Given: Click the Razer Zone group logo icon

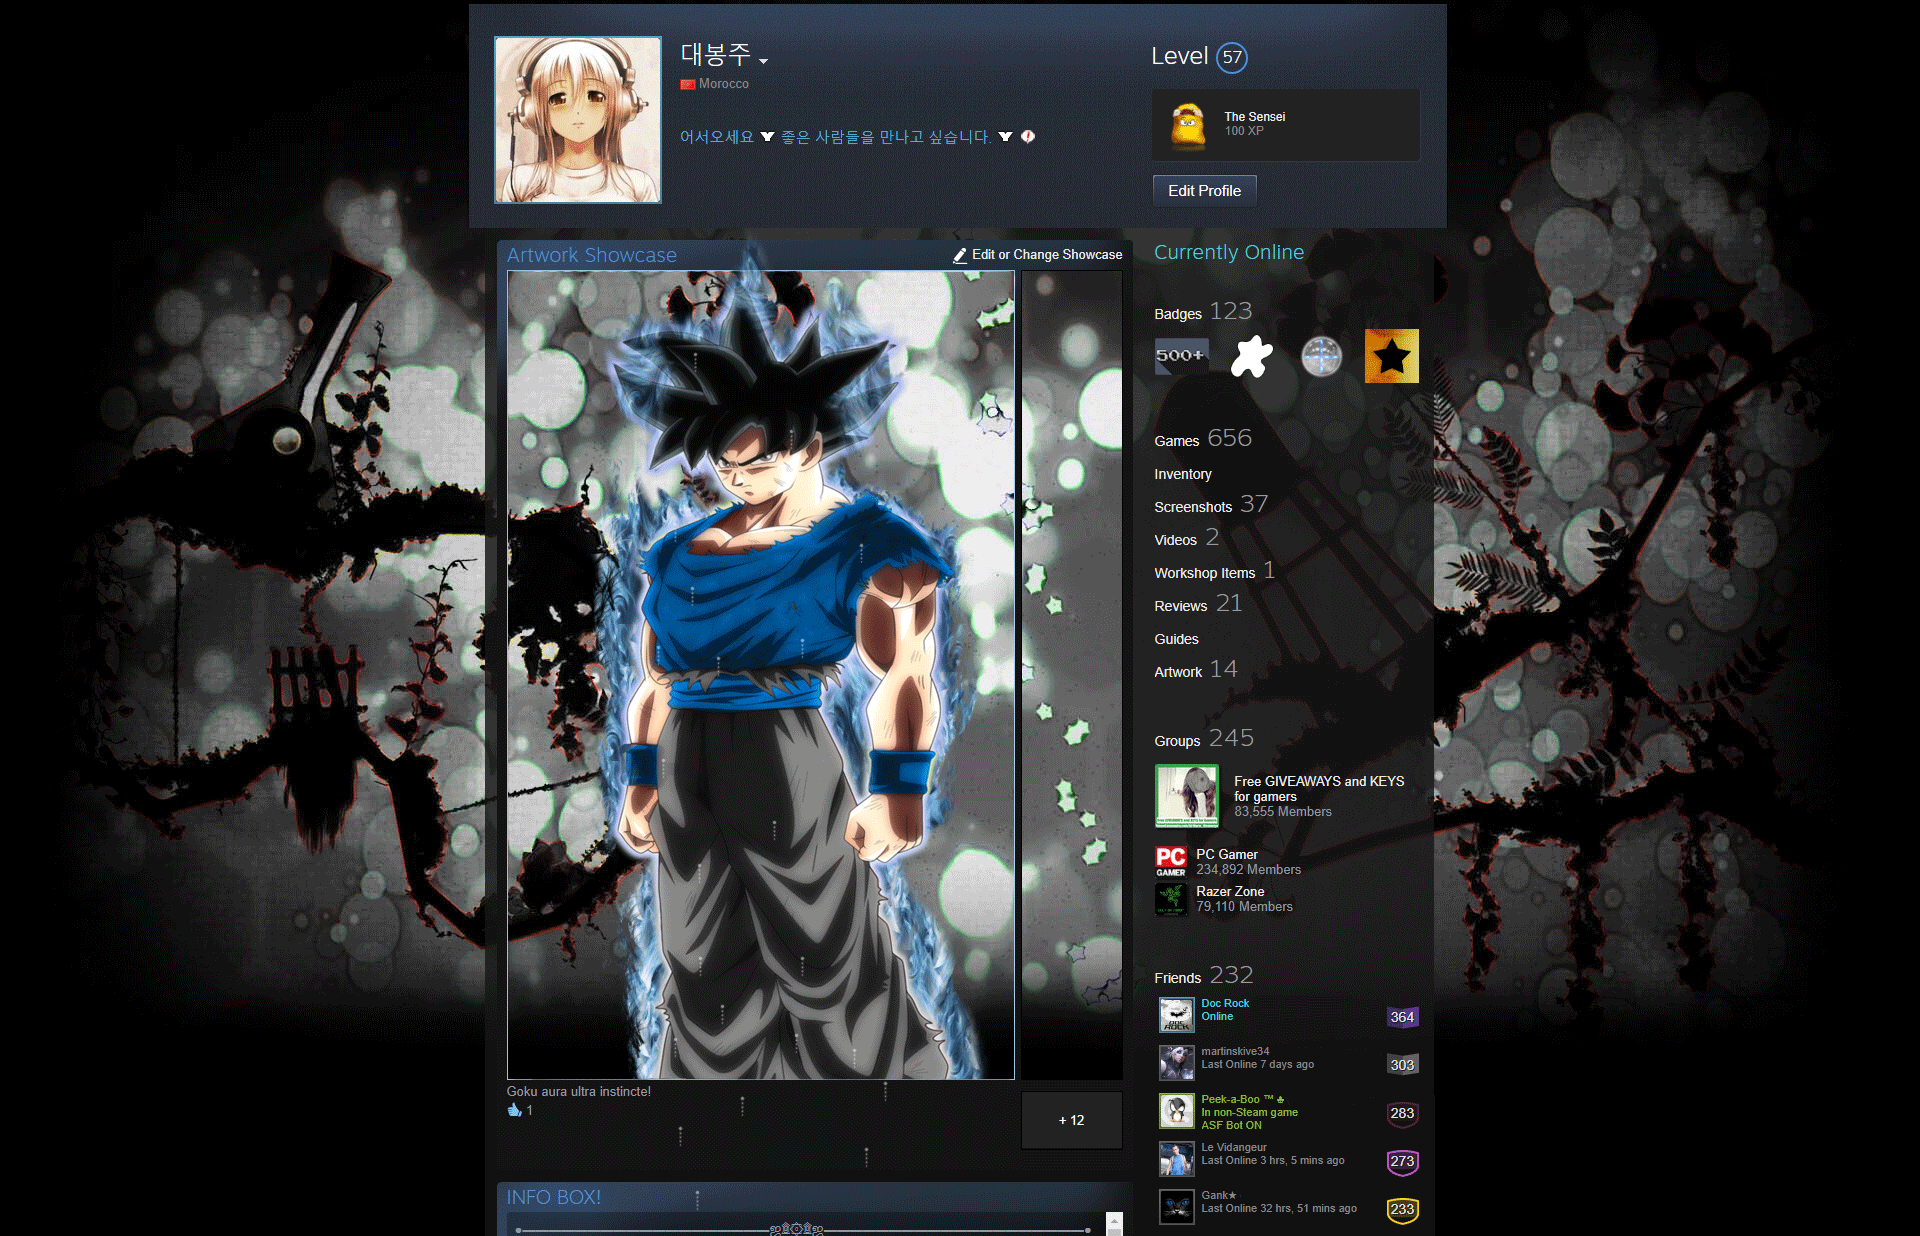Looking at the screenshot, I should pyautogui.click(x=1170, y=897).
